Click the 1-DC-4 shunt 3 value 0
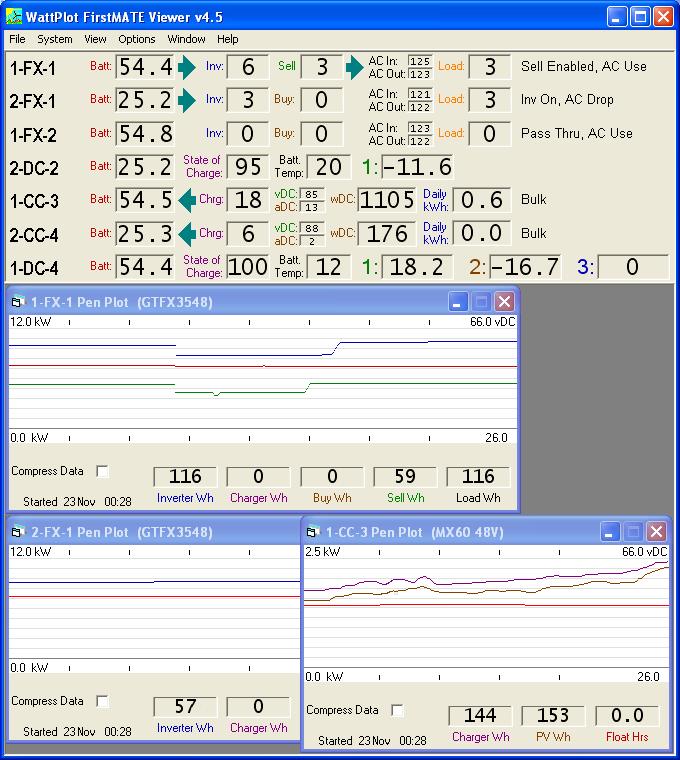 [x=633, y=267]
